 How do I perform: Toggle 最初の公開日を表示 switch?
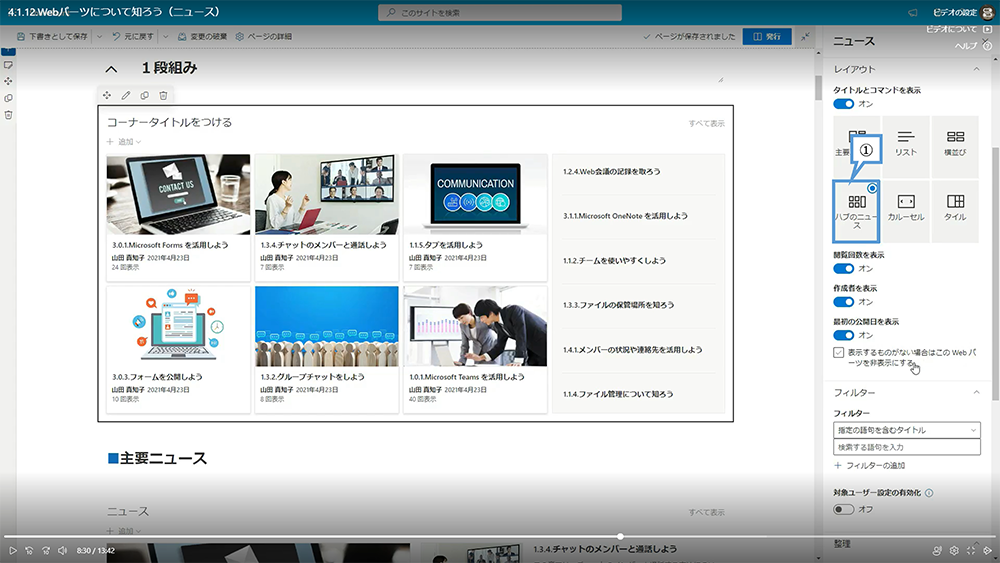(x=844, y=335)
